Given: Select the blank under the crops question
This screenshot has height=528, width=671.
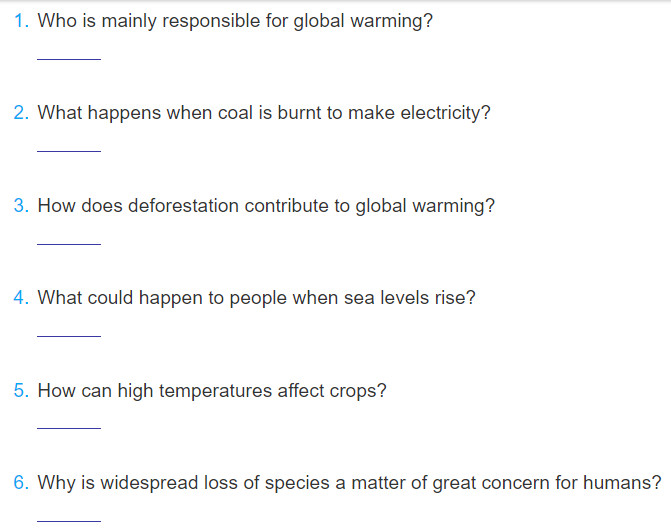Looking at the screenshot, I should 69,422.
